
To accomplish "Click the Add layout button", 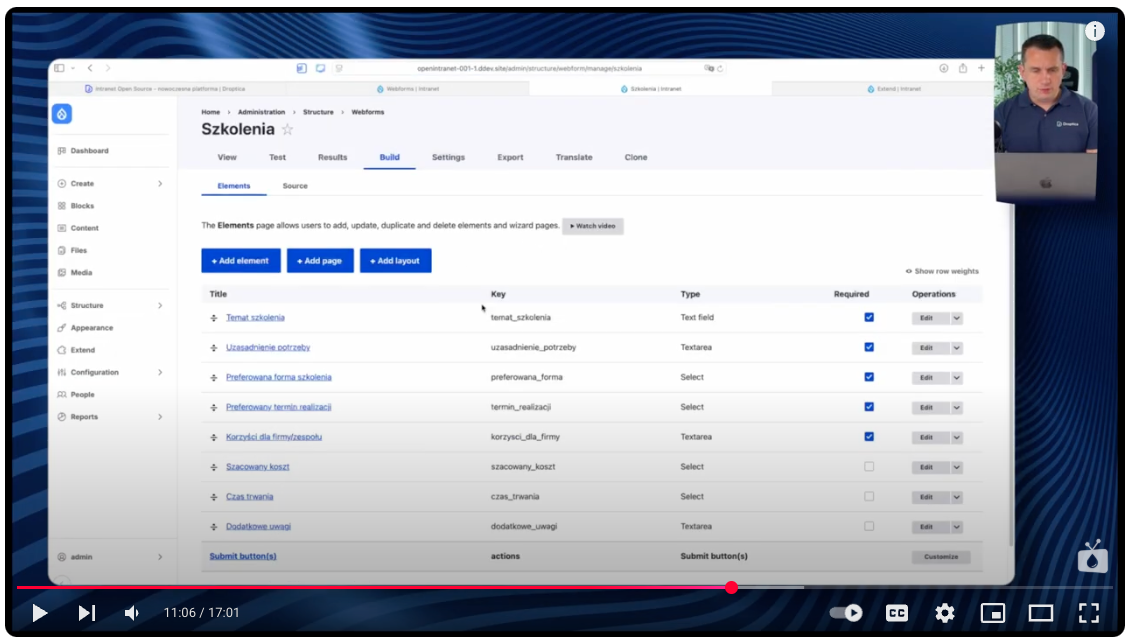I will [395, 261].
